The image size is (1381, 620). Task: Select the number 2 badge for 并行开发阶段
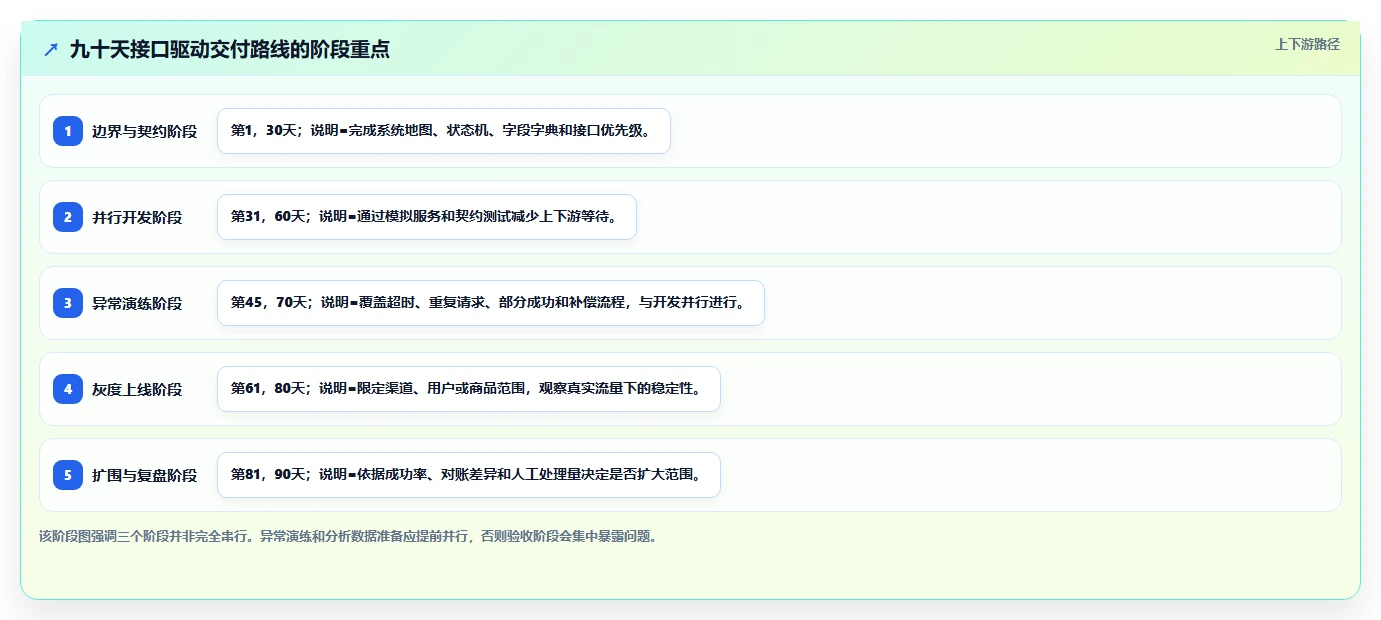(x=68, y=217)
